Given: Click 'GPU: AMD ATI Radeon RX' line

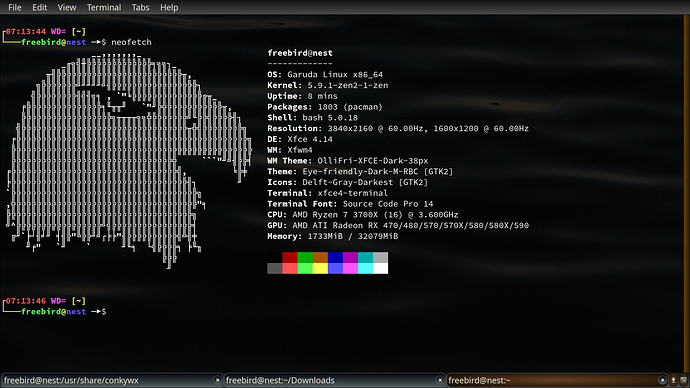Looking at the screenshot, I should tap(398, 225).
